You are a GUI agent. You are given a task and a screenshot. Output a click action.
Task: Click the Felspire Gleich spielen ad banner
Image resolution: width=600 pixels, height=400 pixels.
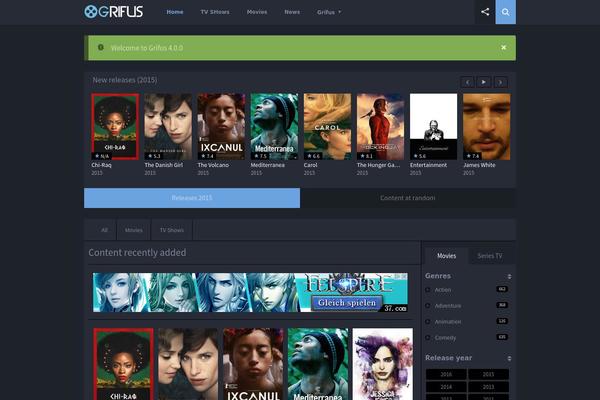(x=250, y=292)
